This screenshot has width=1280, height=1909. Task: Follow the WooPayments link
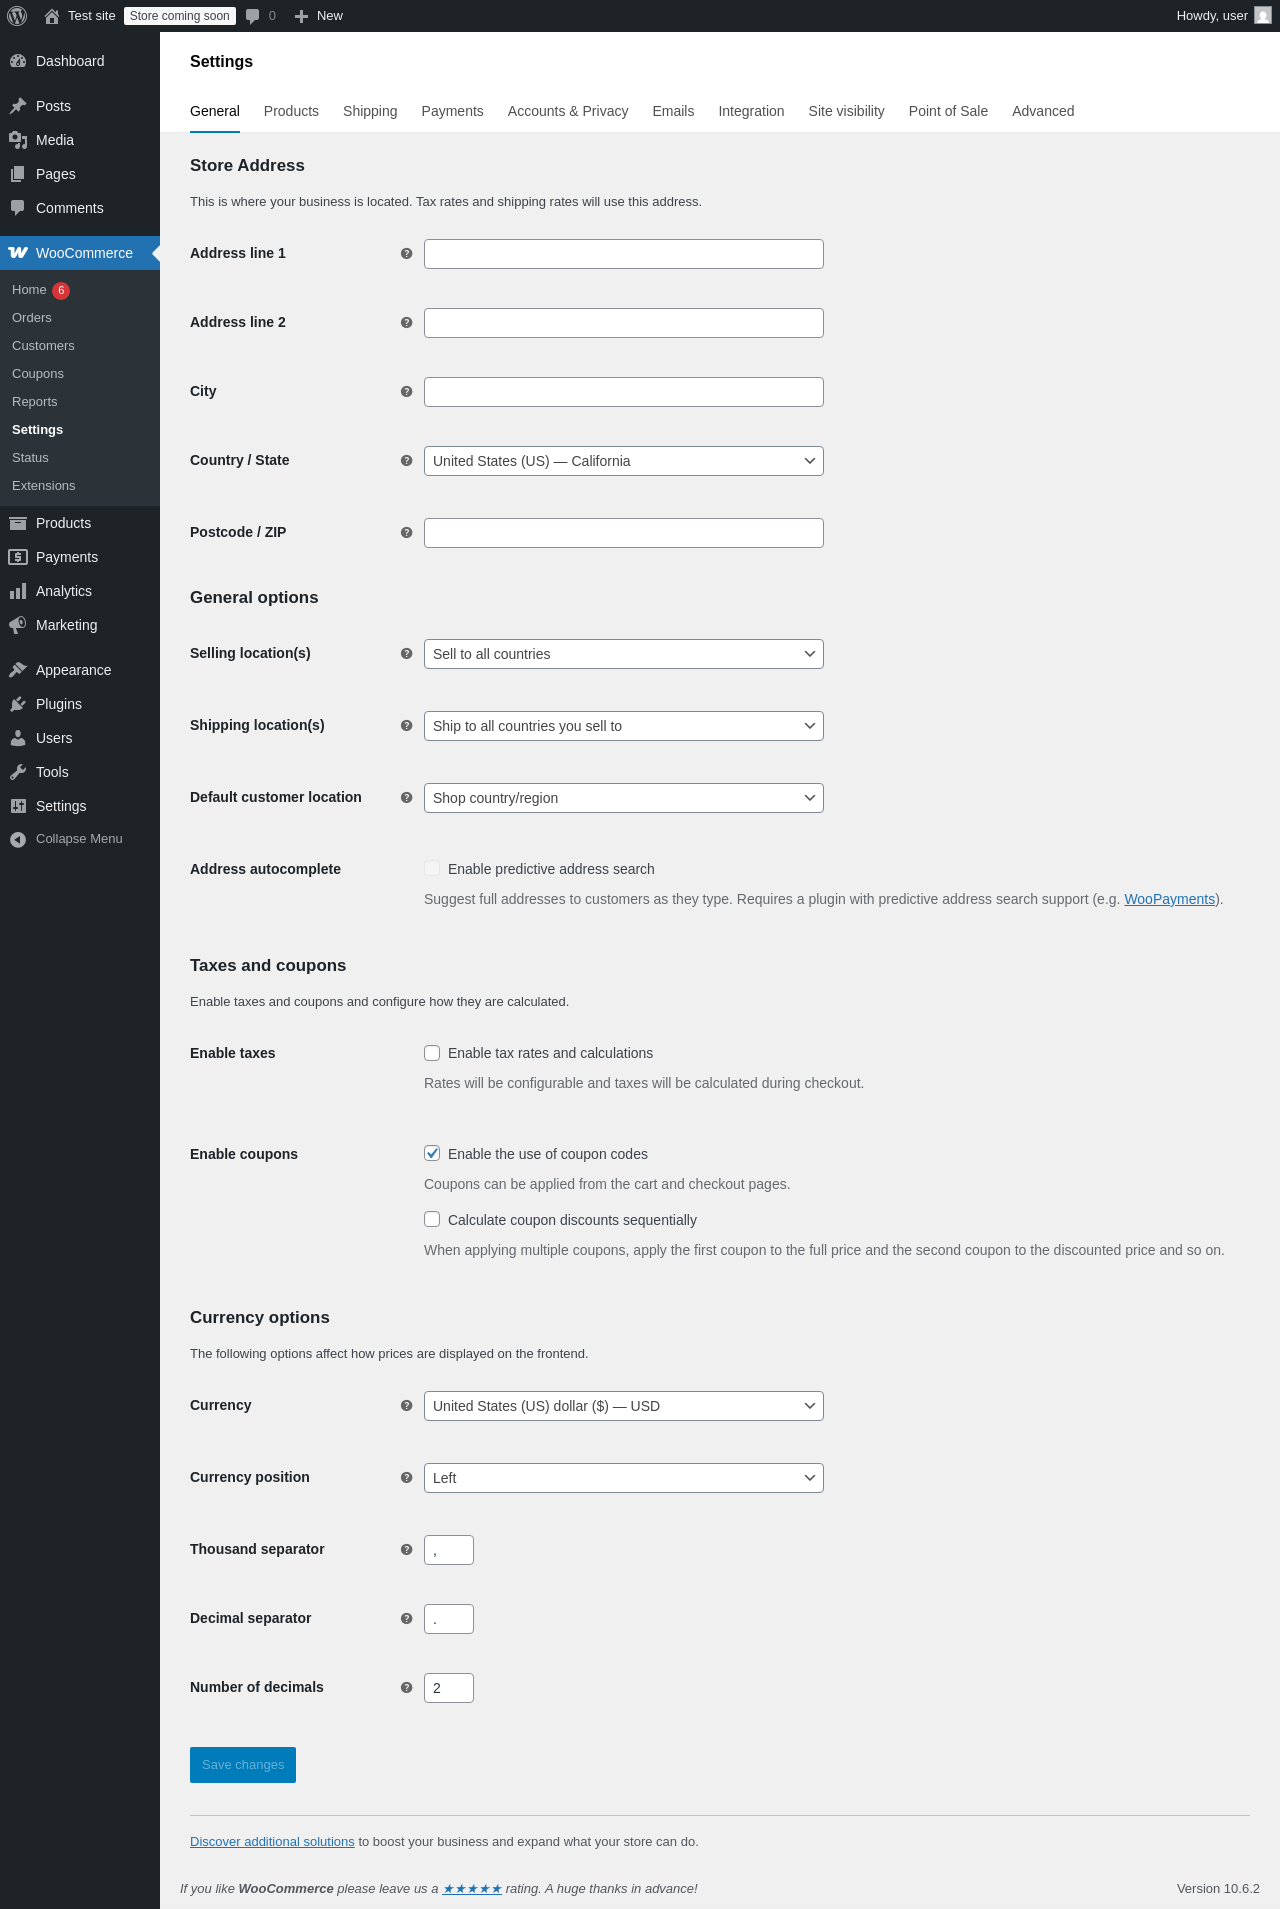tap(1169, 899)
